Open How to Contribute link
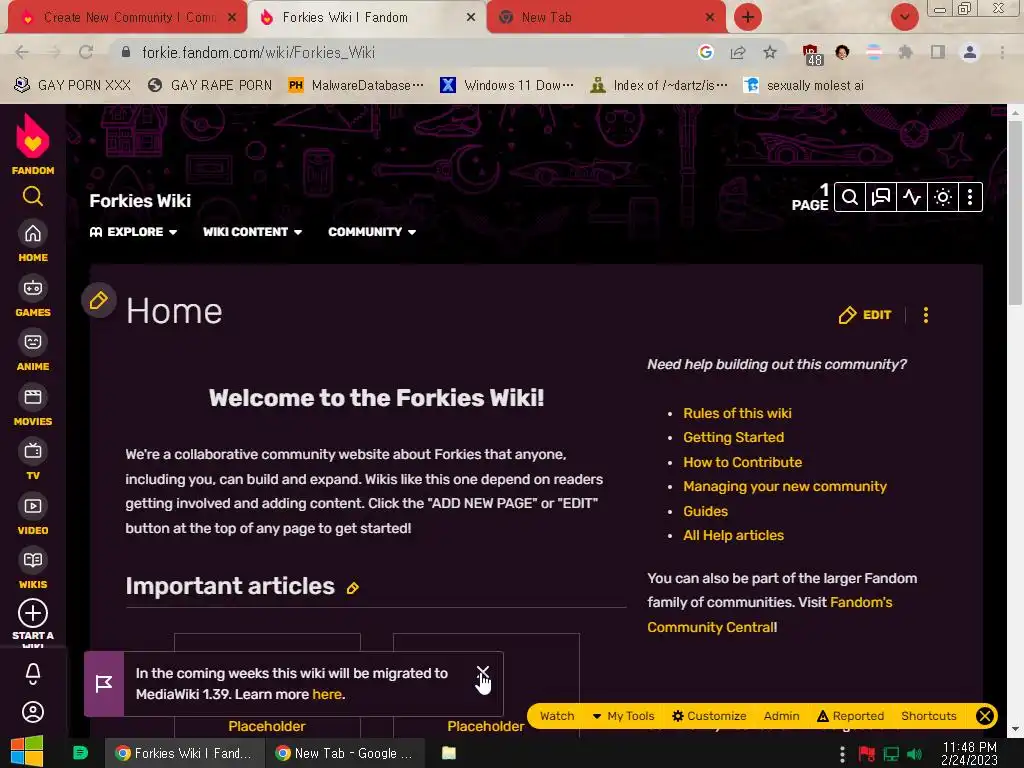 coord(743,462)
